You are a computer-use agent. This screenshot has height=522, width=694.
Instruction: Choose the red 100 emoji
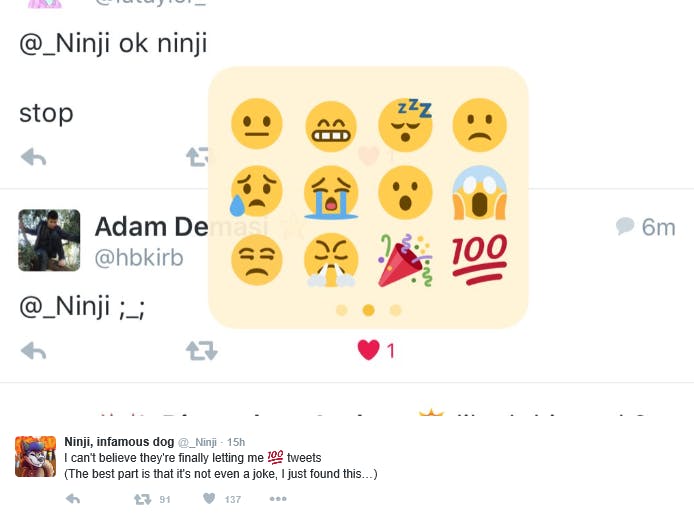click(x=480, y=259)
